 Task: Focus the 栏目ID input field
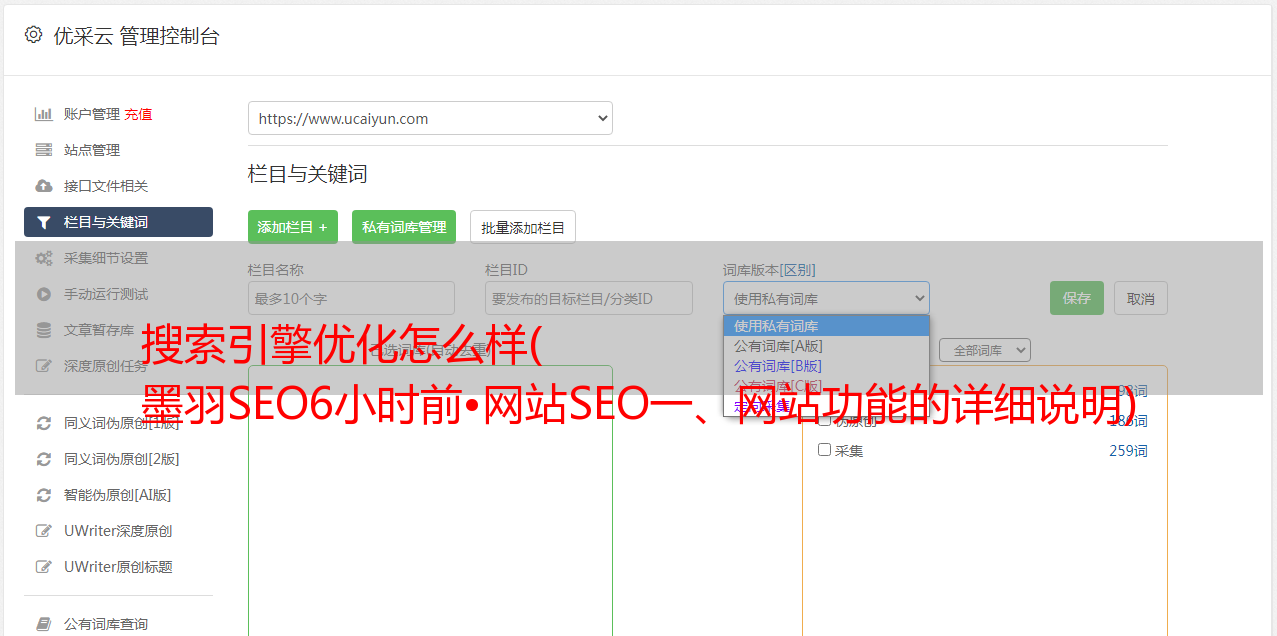click(x=589, y=298)
